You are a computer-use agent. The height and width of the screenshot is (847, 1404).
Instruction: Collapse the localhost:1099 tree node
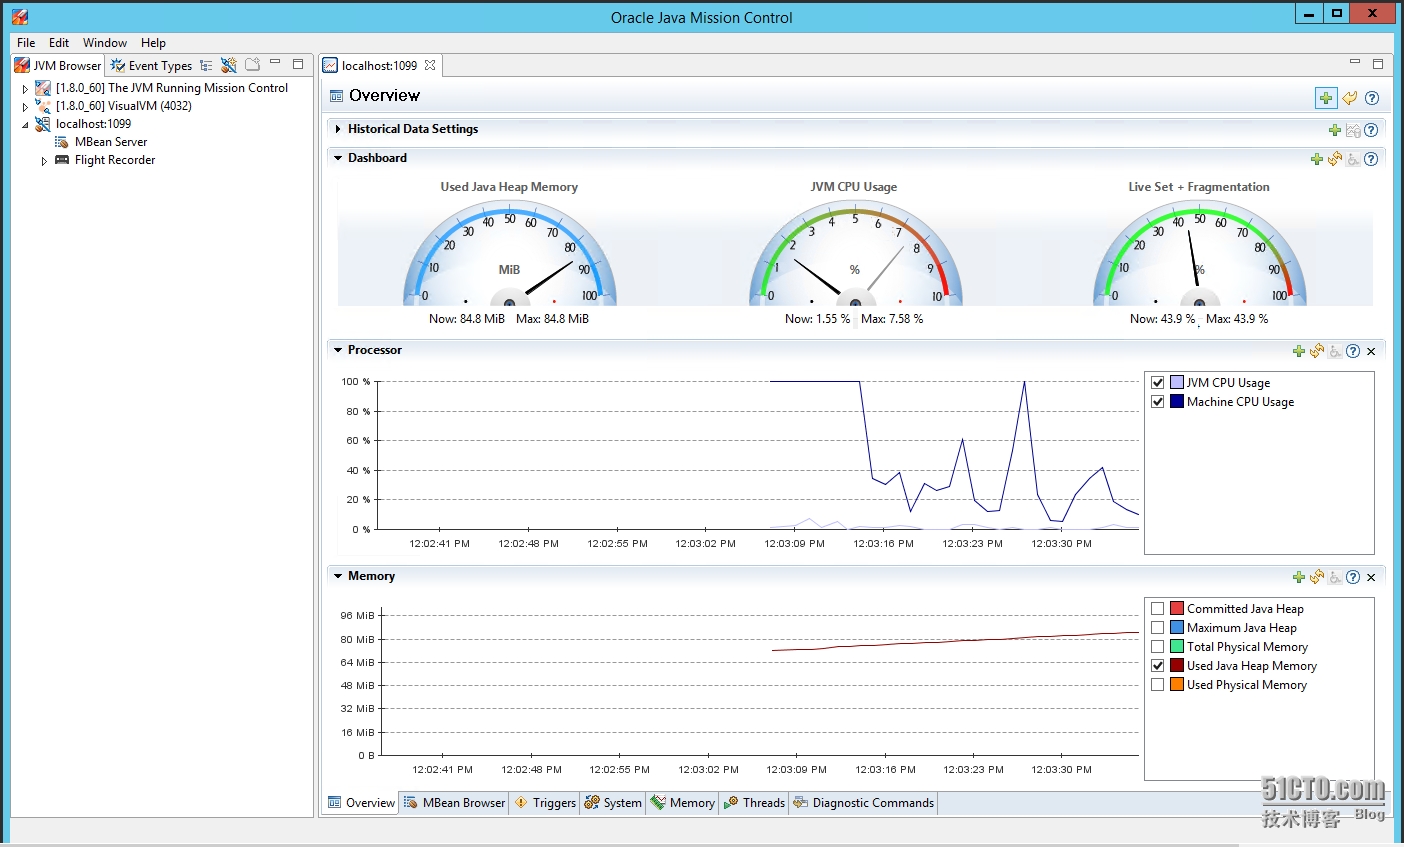[x=25, y=125]
